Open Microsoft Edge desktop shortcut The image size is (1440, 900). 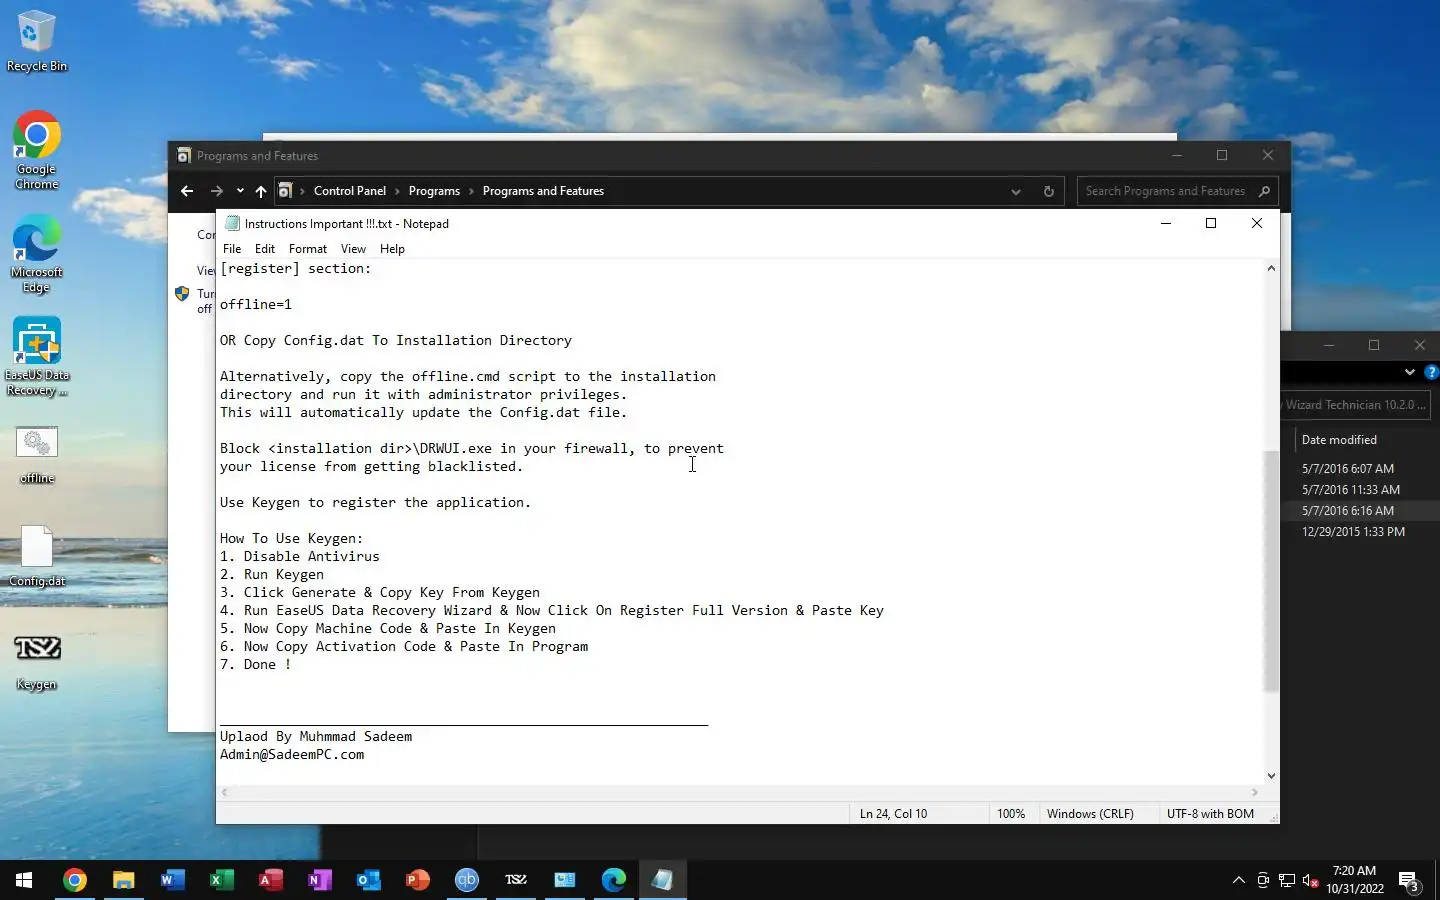[36, 254]
